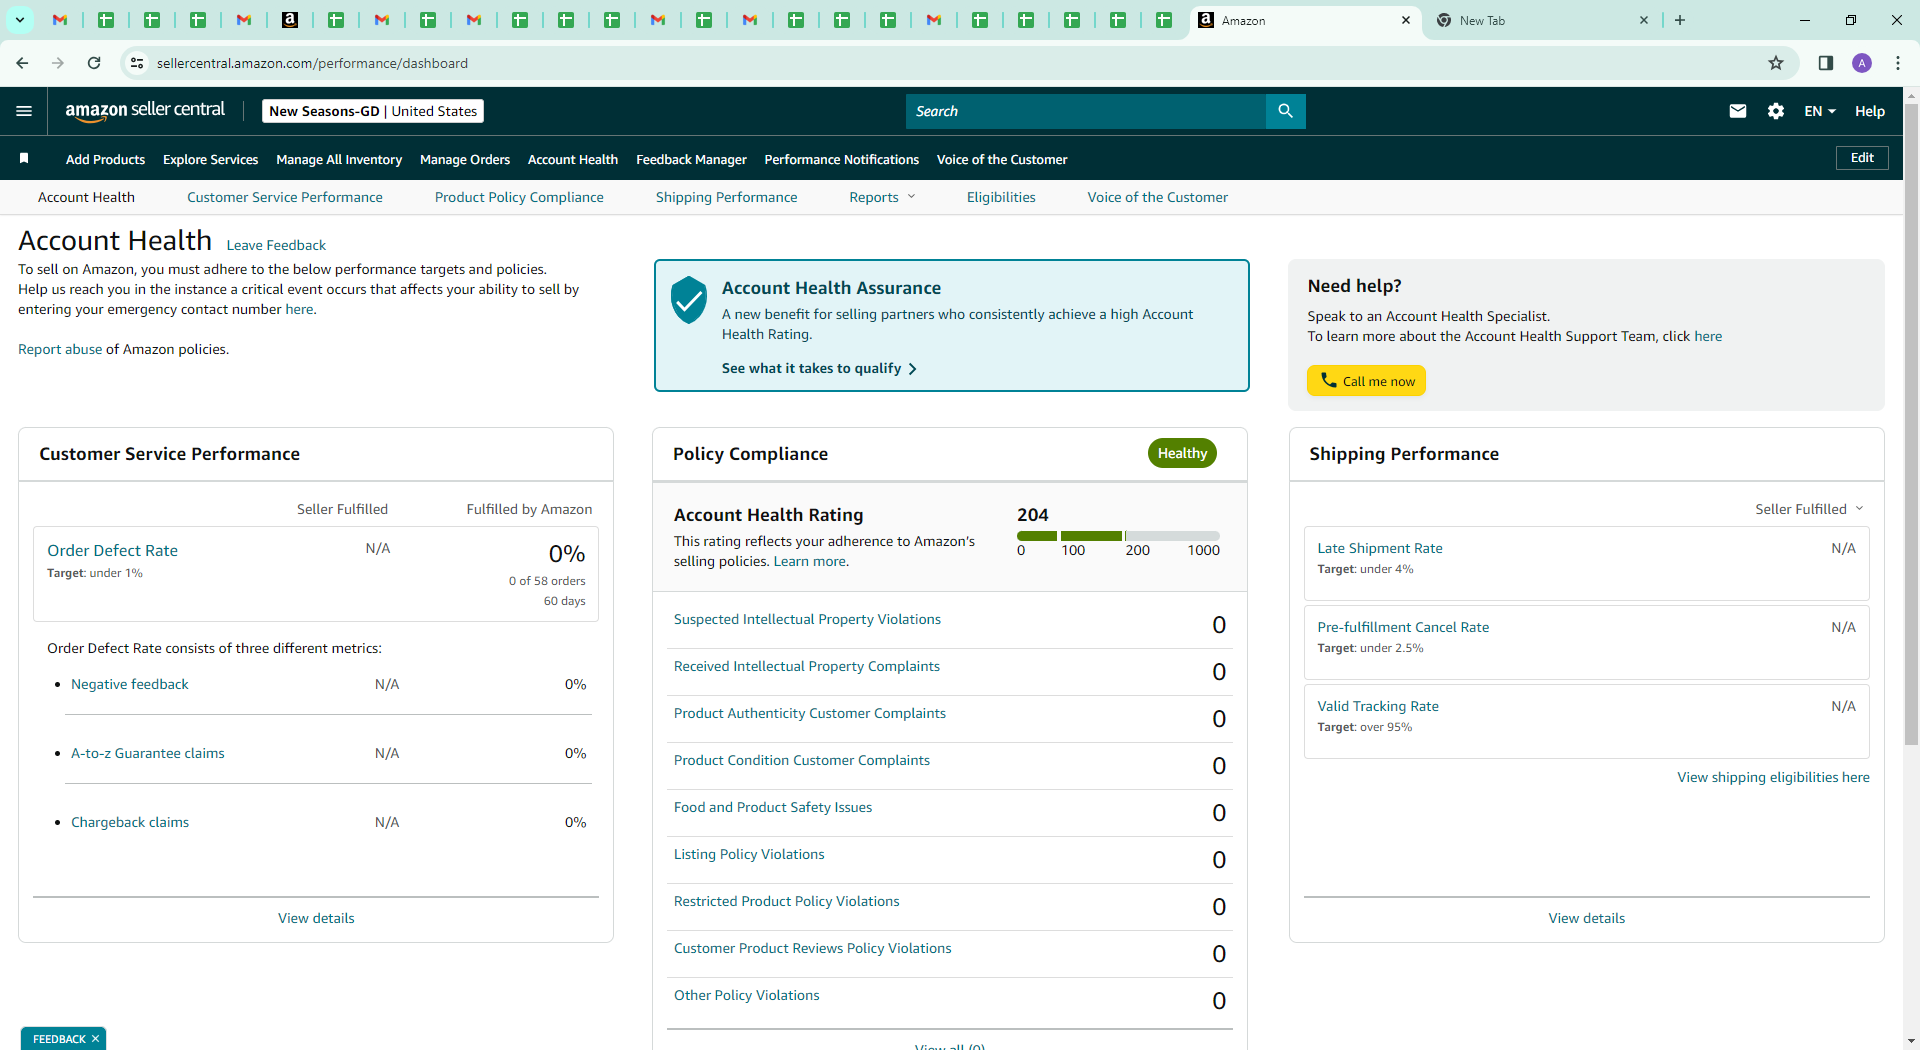This screenshot has height=1050, width=1920.
Task: Open the Seller Fulfilled dropdown in Shipping Performance
Action: pos(1809,509)
